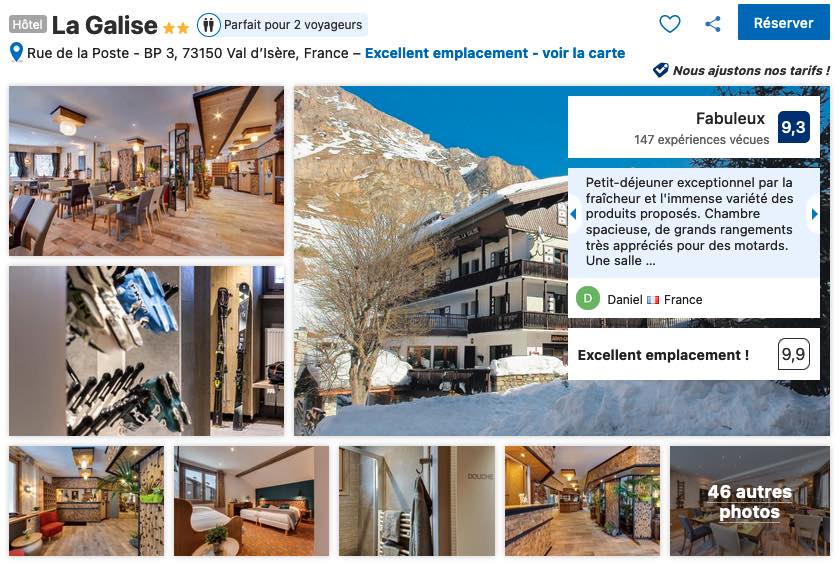The width and height of the screenshot is (839, 565).
Task: Click the two travelers icon badge
Action: click(x=209, y=25)
